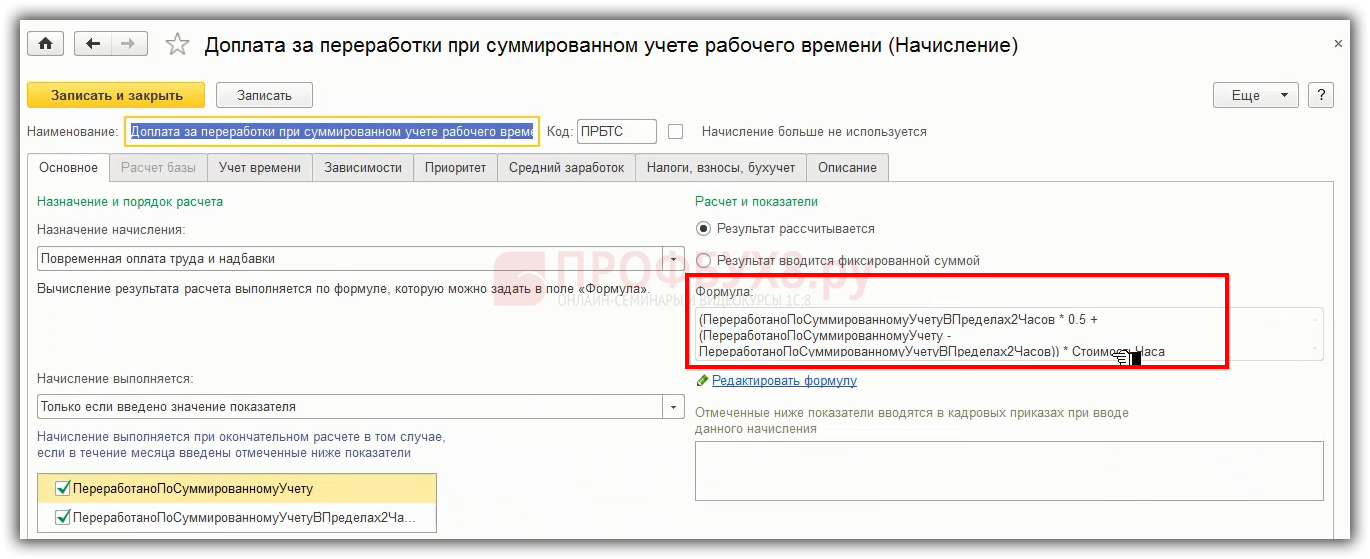
Task: Uncheck ПереработаноПоСуммированномуУчету indicator
Action: [64, 489]
